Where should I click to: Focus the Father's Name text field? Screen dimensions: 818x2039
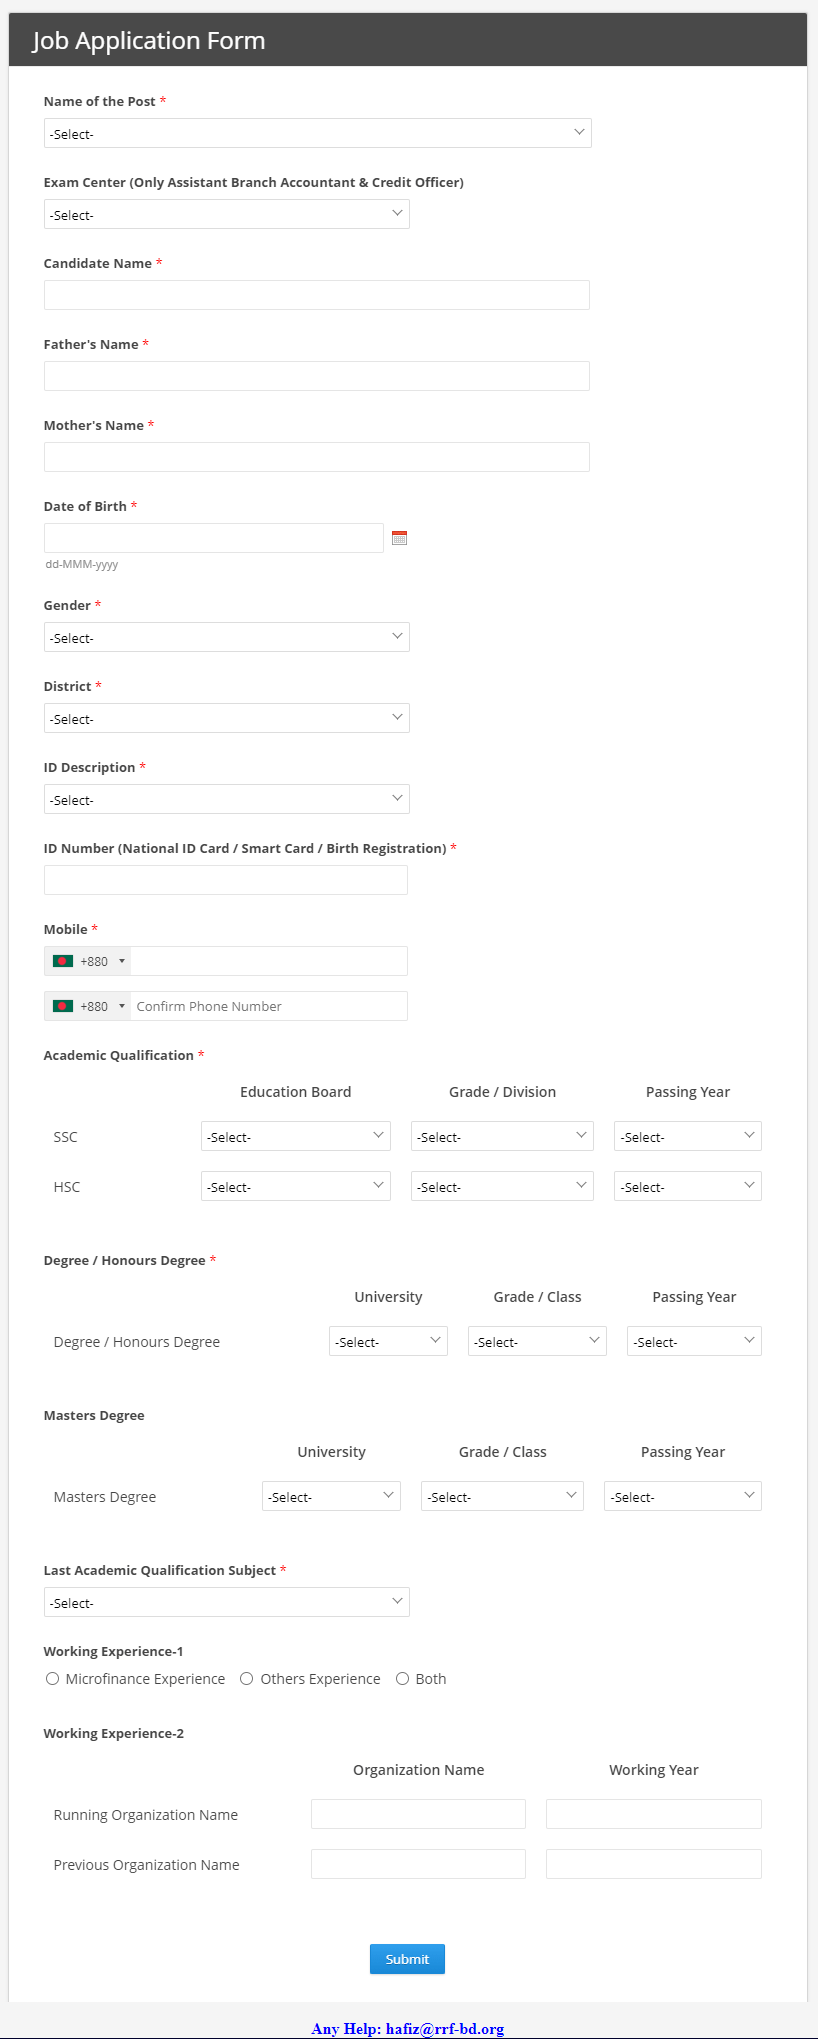317,376
